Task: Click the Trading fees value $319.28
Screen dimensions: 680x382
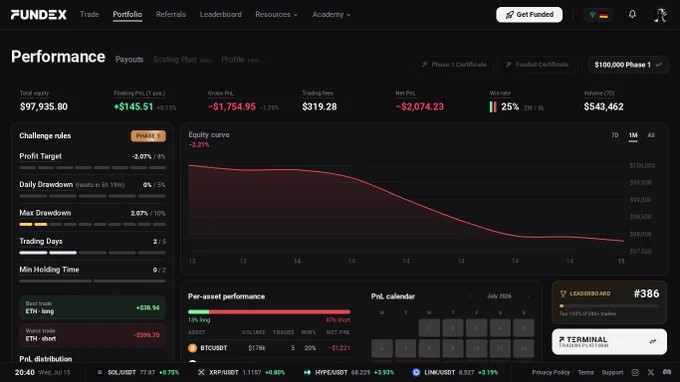Action: tap(320, 107)
